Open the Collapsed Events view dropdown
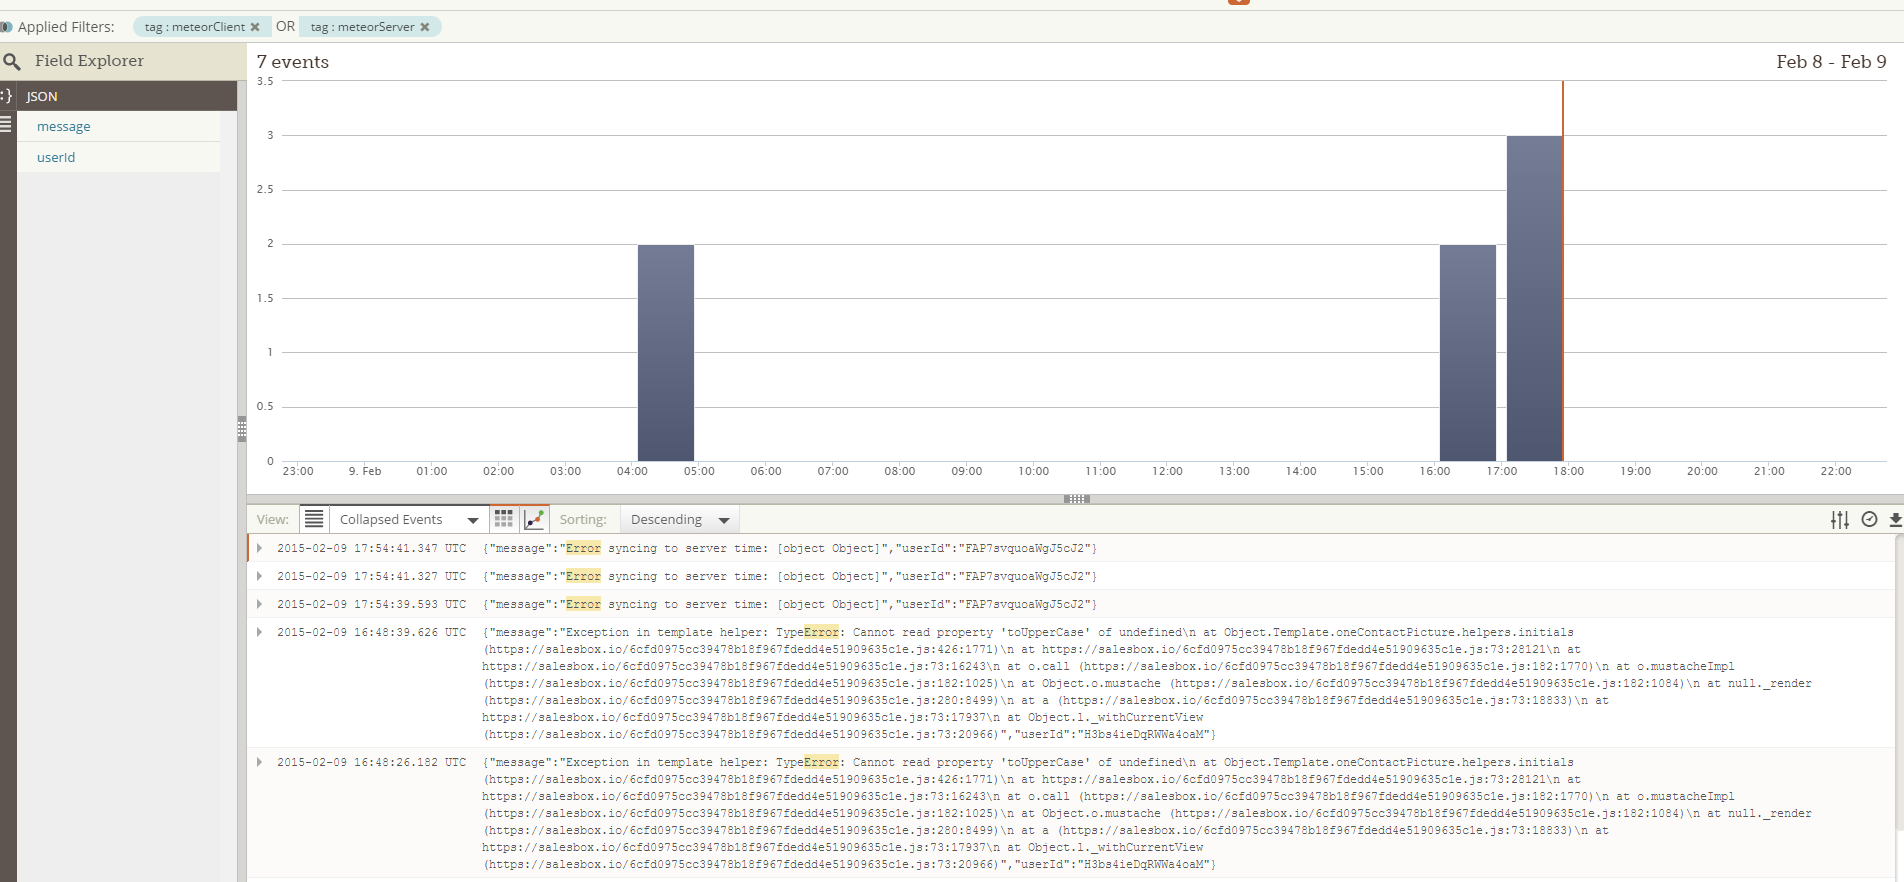Viewport: 1904px width, 882px height. pos(408,519)
